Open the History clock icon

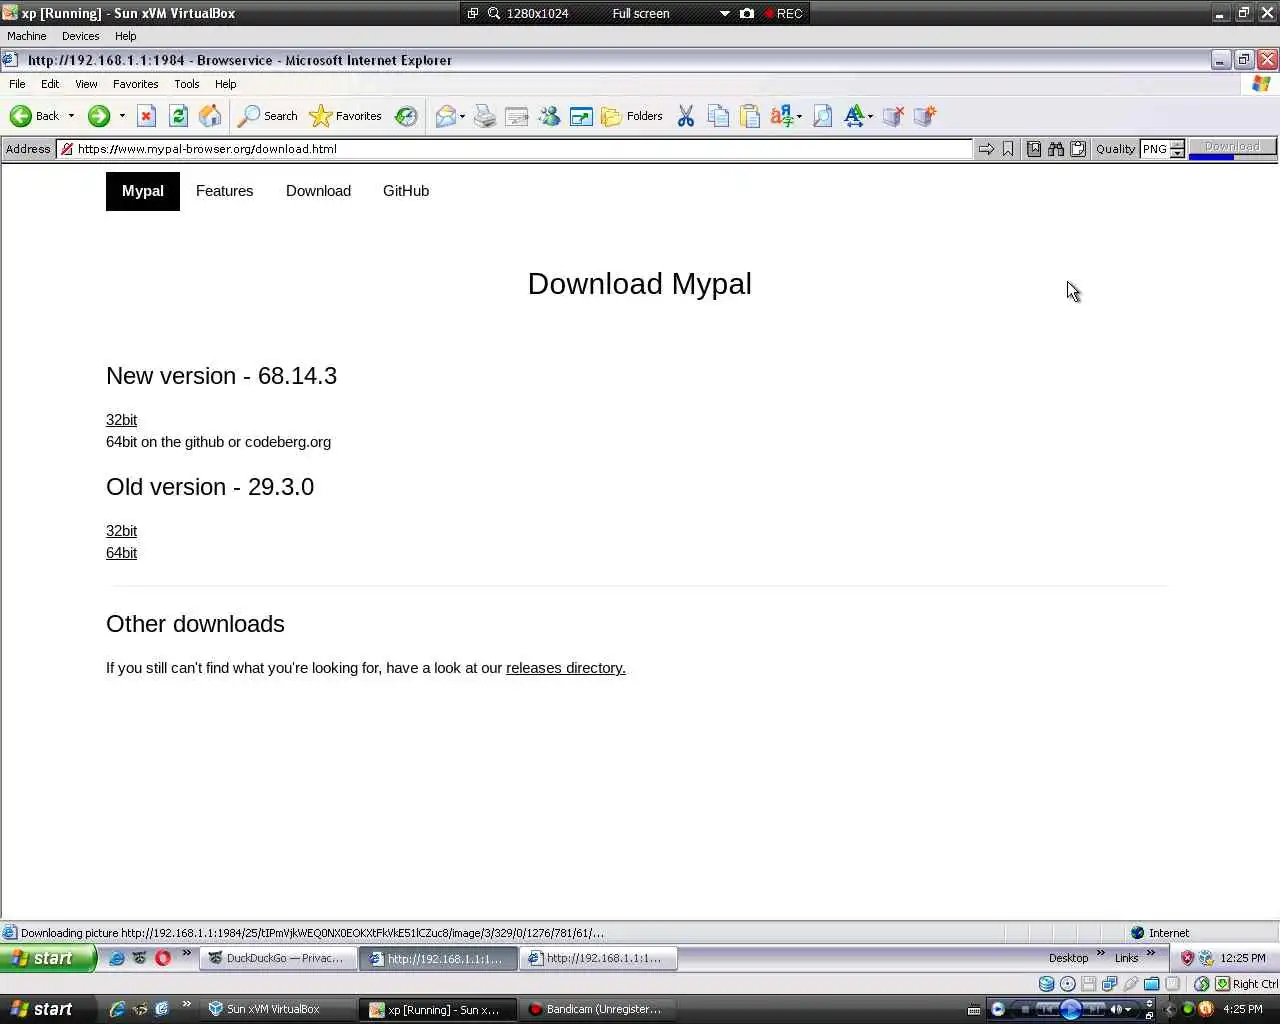406,116
